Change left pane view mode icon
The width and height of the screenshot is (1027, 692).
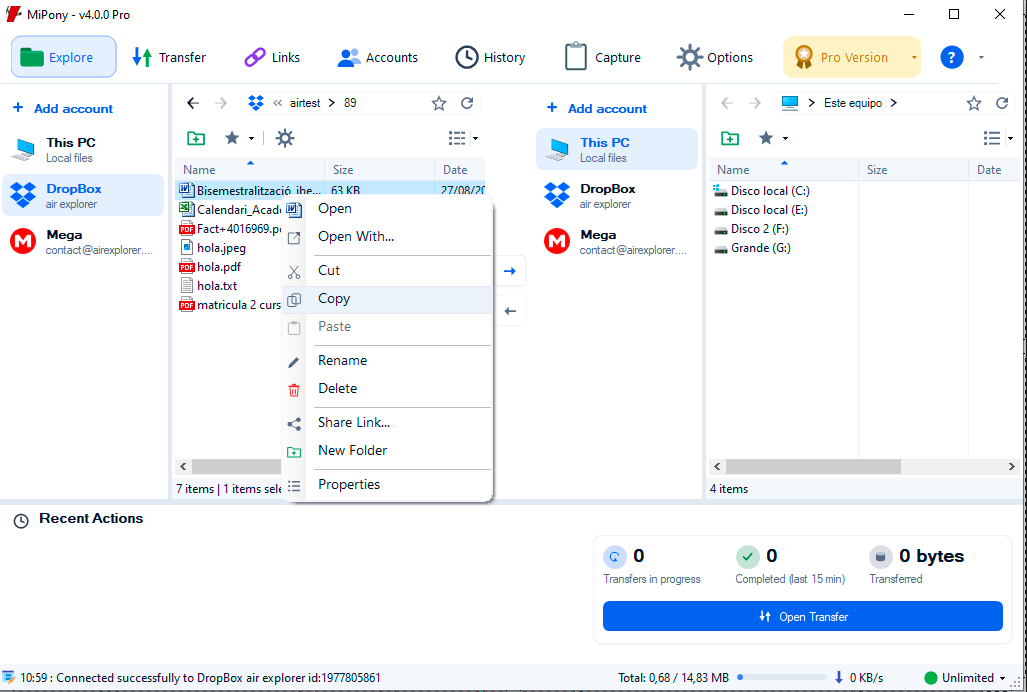click(x=457, y=138)
